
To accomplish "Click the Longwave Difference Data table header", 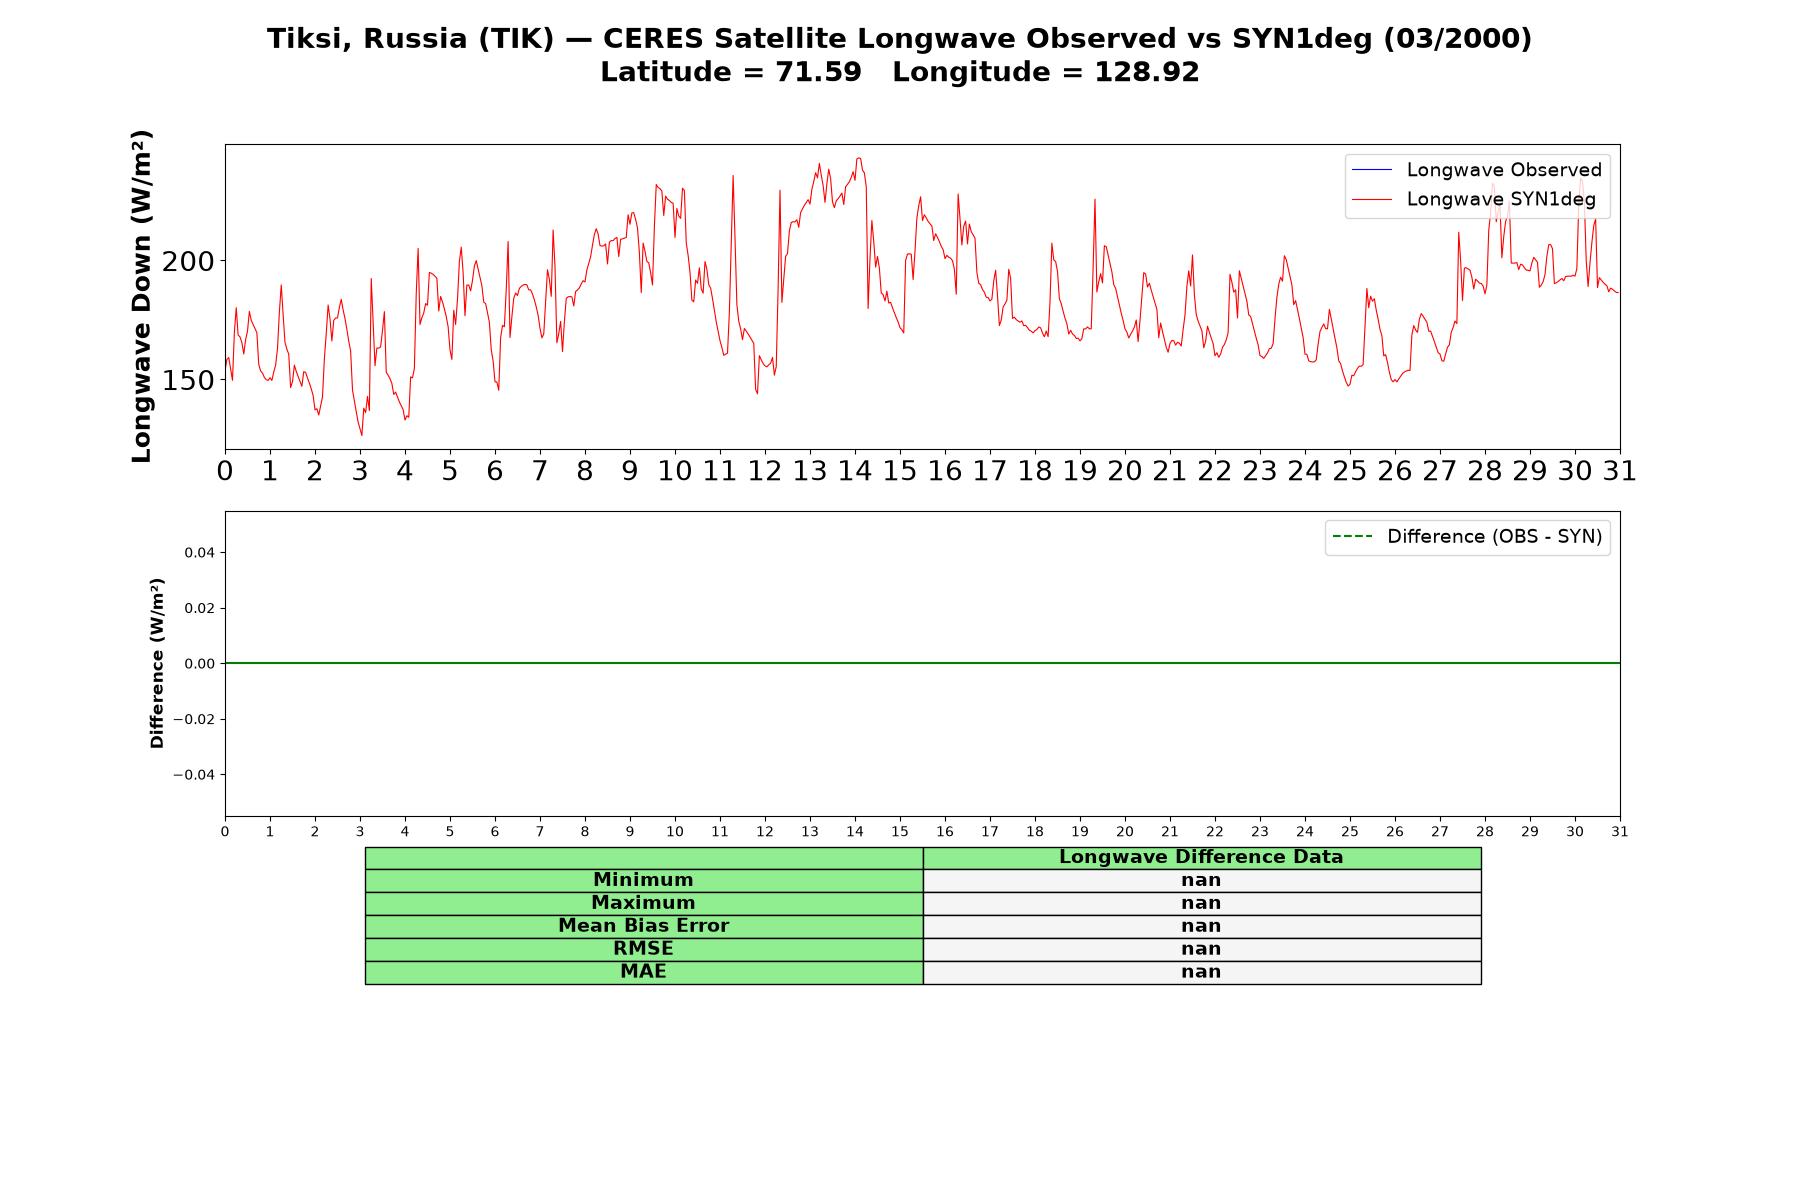I will [1201, 857].
